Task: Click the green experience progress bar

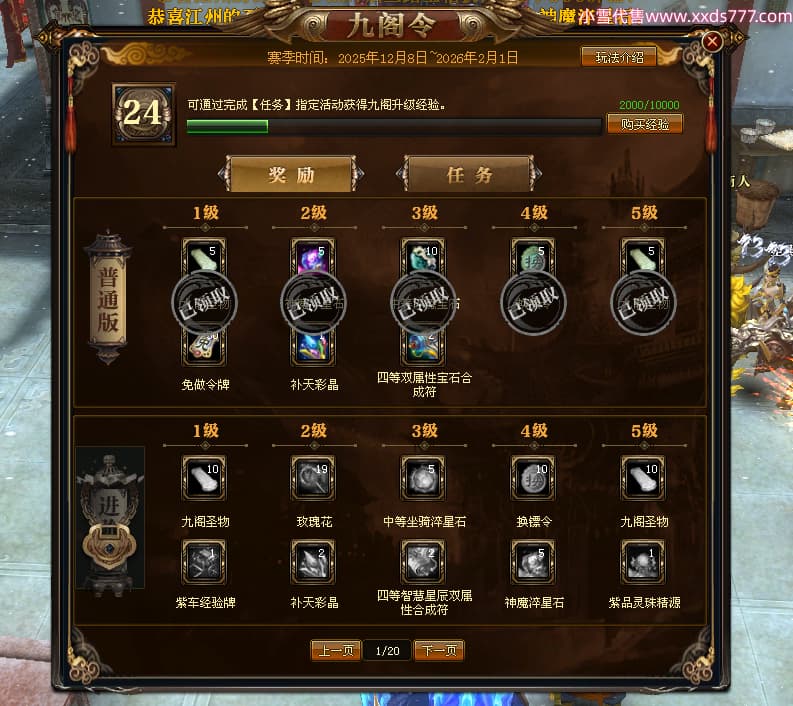Action: pyautogui.click(x=394, y=126)
